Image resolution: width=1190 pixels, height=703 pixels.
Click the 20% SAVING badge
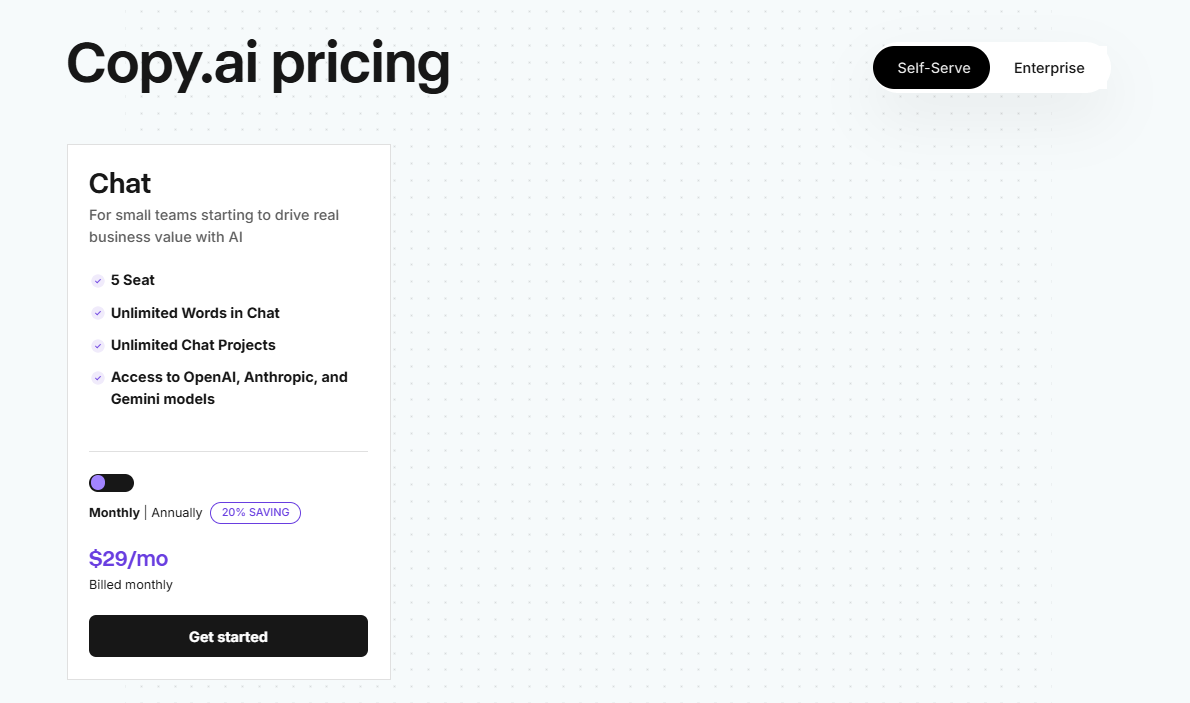pos(255,513)
